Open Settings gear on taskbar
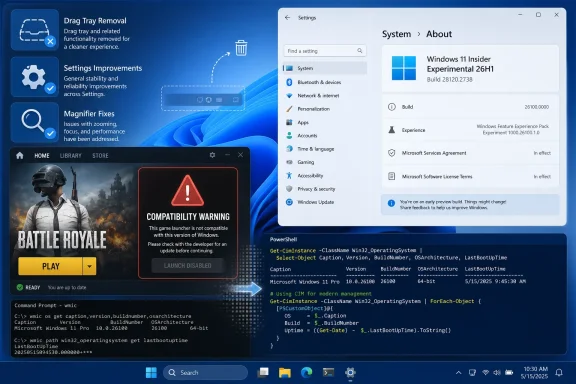This screenshot has height=384, width=576. (x=350, y=373)
